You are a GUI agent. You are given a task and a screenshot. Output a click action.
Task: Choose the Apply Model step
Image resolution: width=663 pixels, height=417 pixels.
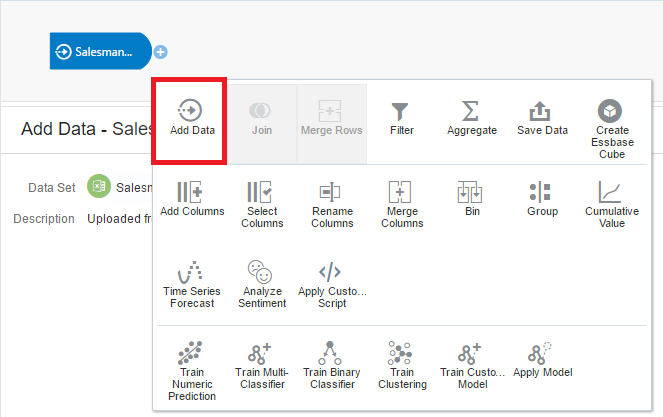click(x=542, y=359)
